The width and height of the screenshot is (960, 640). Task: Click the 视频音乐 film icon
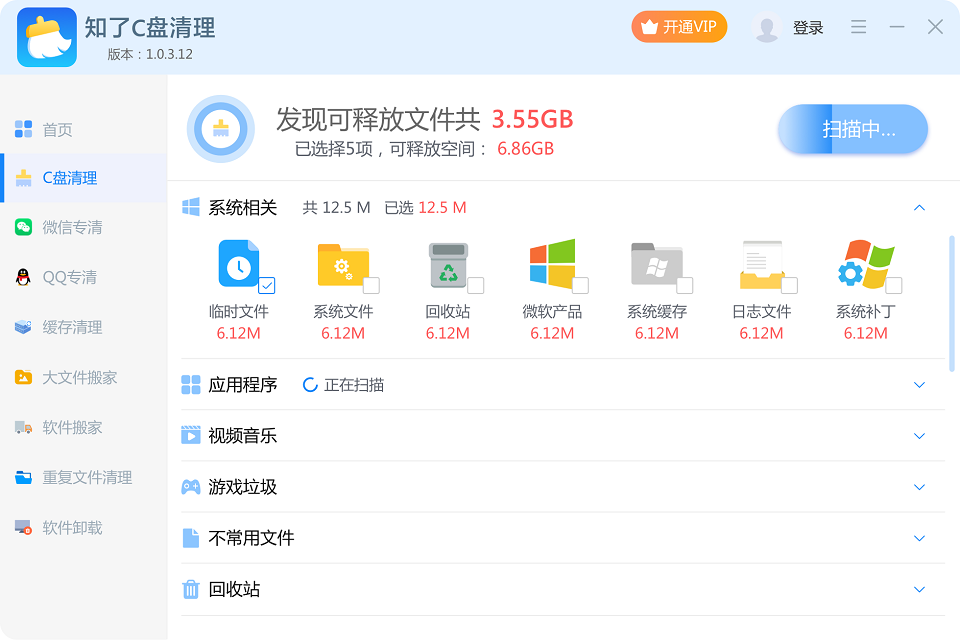[x=190, y=435]
